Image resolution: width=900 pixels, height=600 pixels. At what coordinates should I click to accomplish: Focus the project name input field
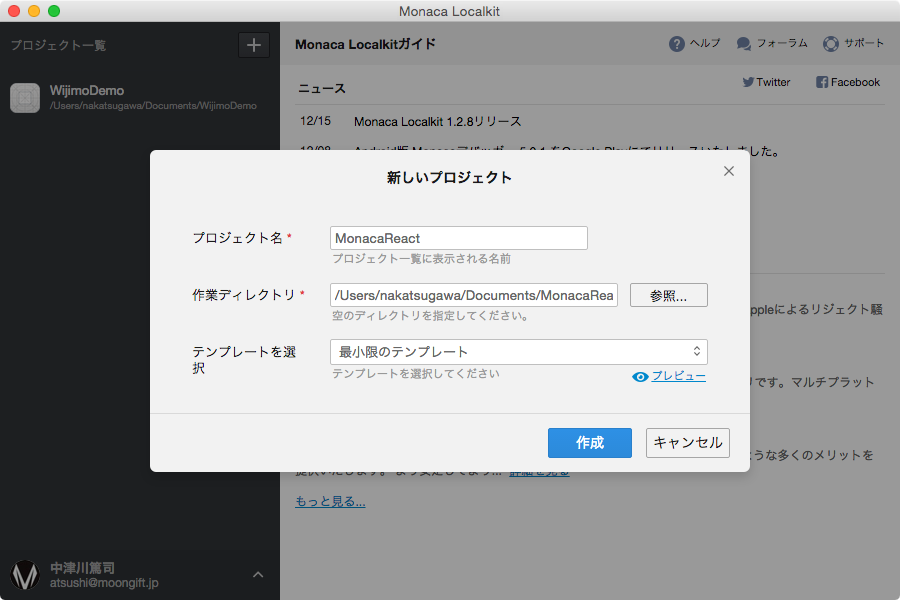click(x=458, y=238)
